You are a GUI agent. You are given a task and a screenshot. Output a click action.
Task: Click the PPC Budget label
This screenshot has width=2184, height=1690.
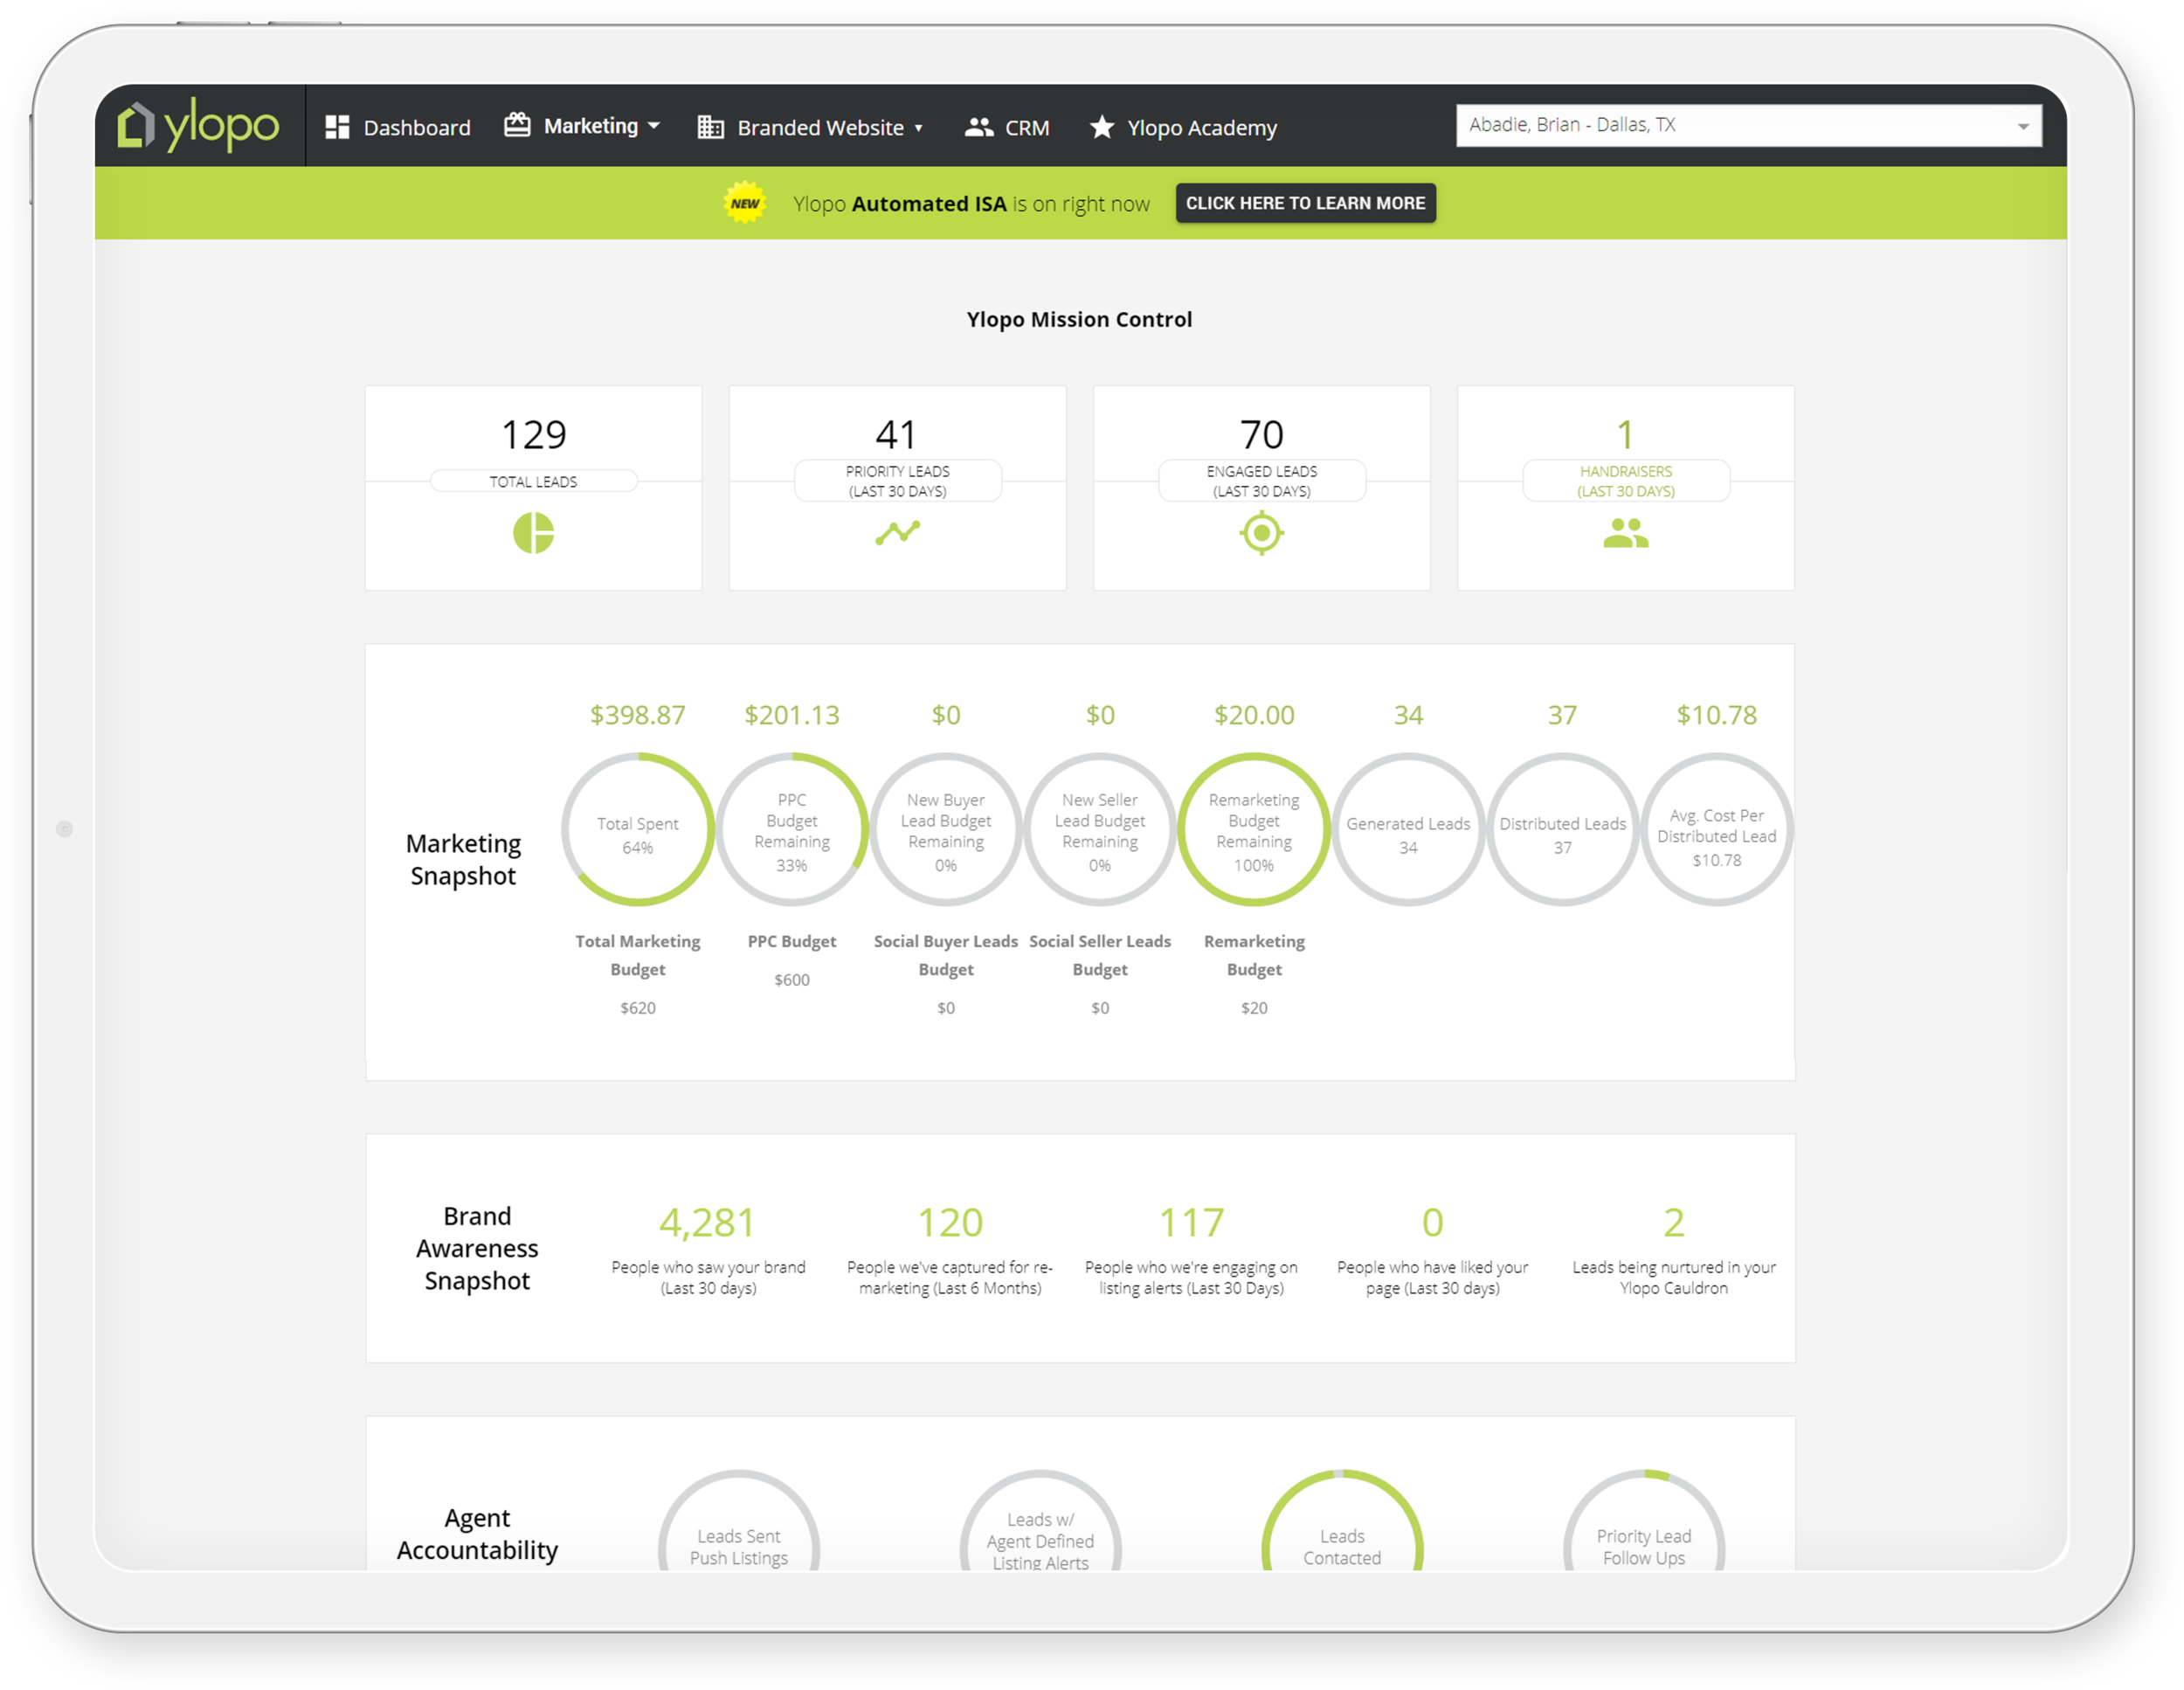coord(792,941)
